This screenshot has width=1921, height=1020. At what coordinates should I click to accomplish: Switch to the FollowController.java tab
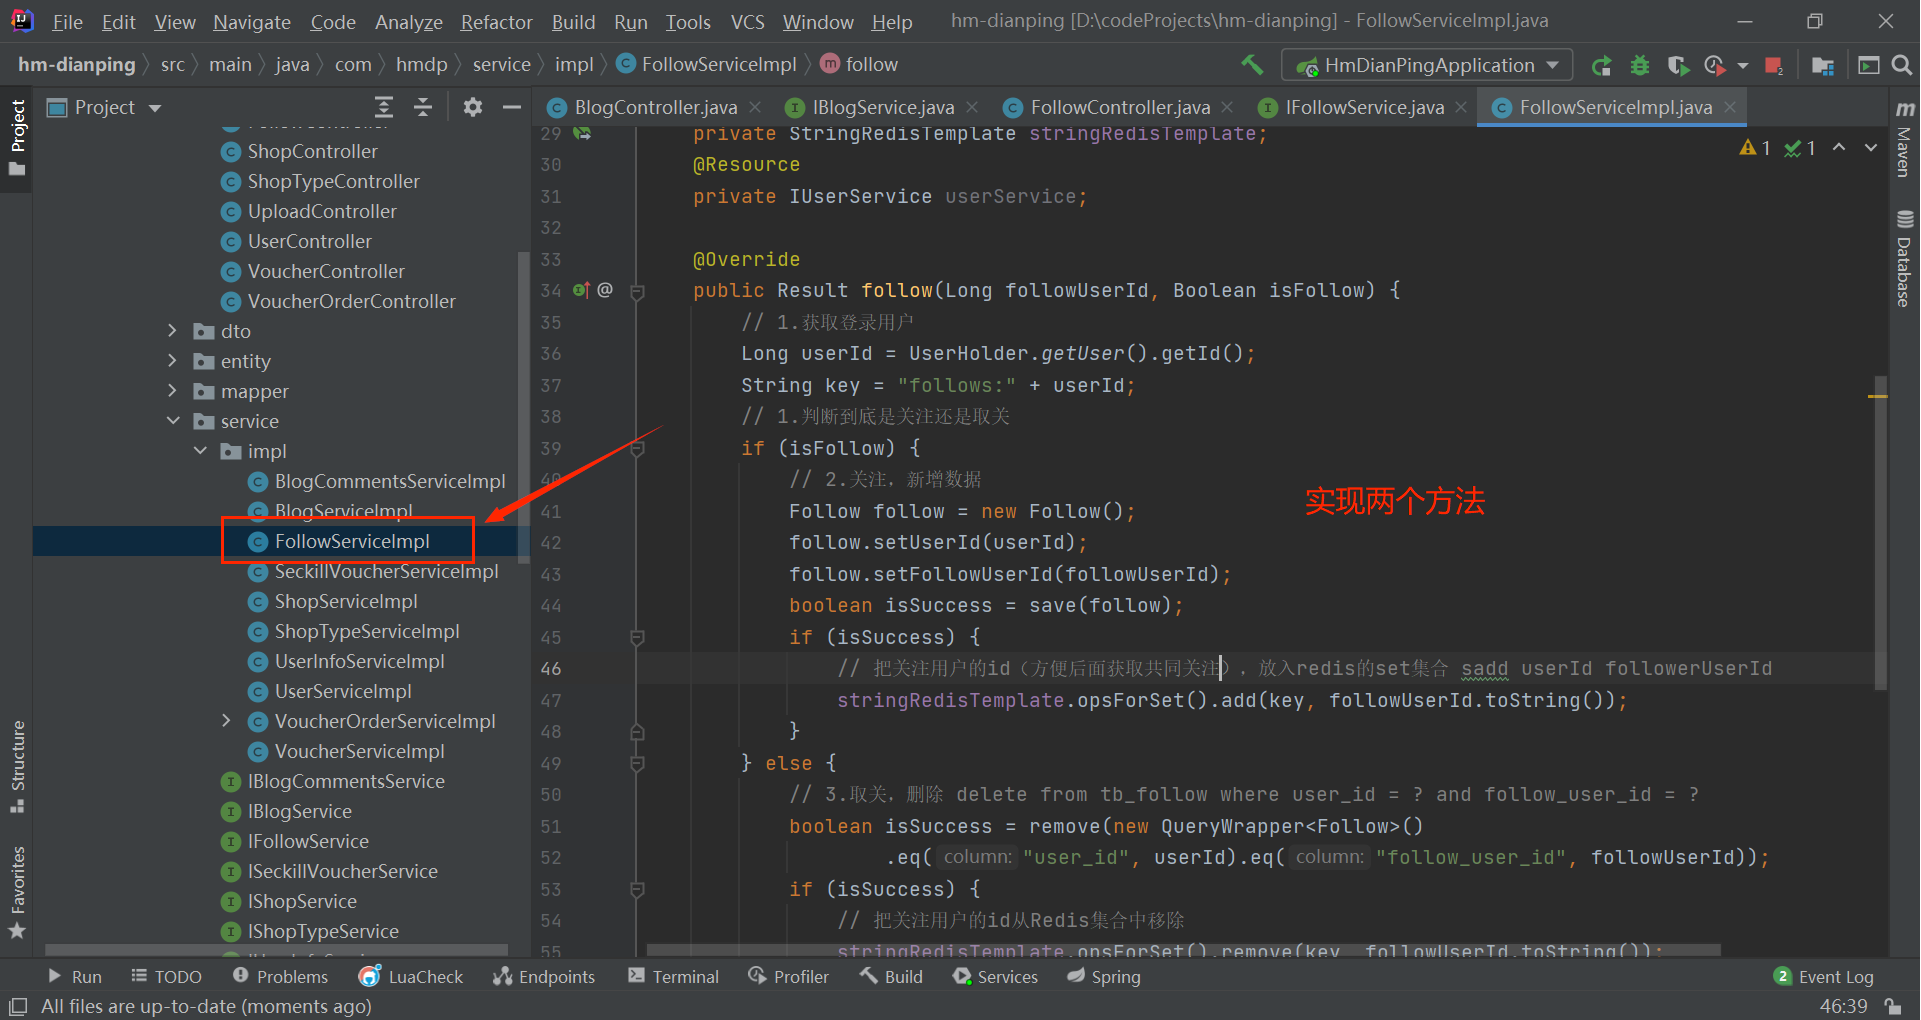point(1120,107)
